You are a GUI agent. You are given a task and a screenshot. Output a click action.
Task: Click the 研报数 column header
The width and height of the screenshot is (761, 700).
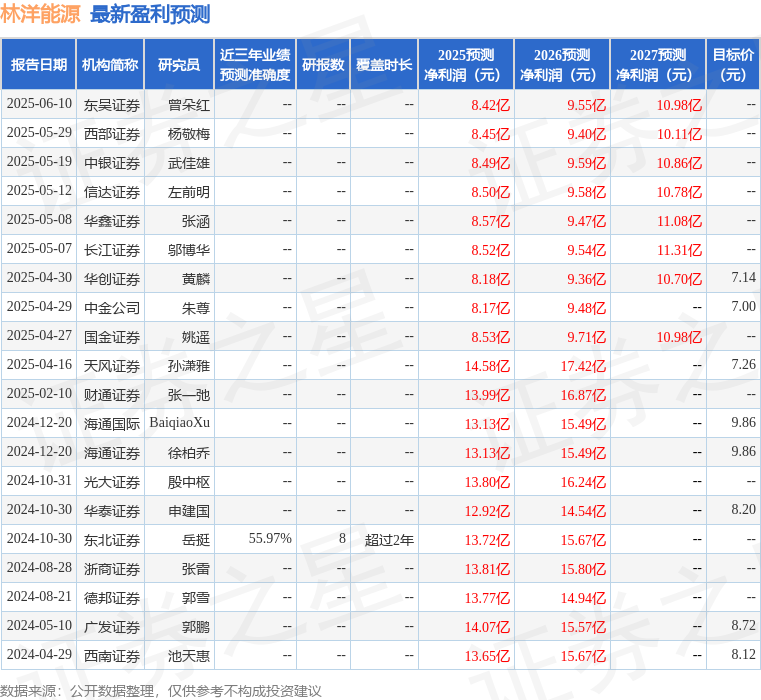pyautogui.click(x=323, y=65)
